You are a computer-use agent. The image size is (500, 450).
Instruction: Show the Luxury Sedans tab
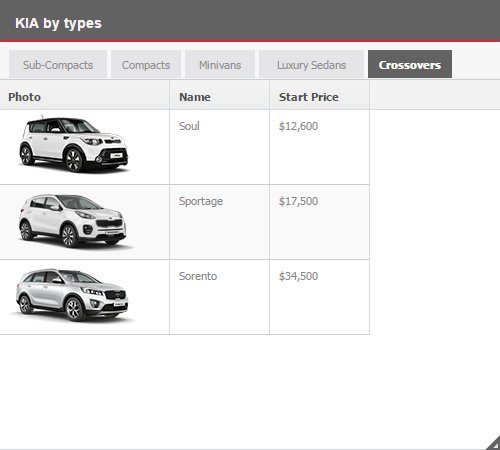[311, 64]
